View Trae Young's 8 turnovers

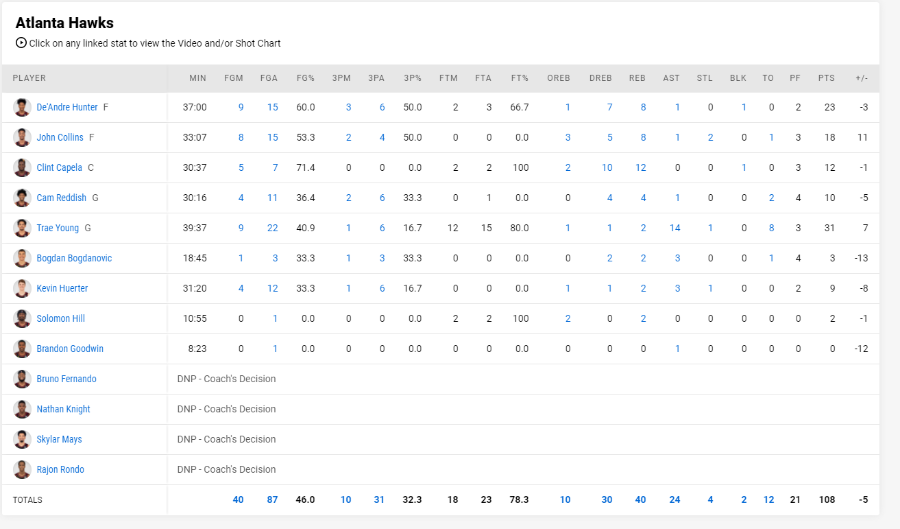771,228
